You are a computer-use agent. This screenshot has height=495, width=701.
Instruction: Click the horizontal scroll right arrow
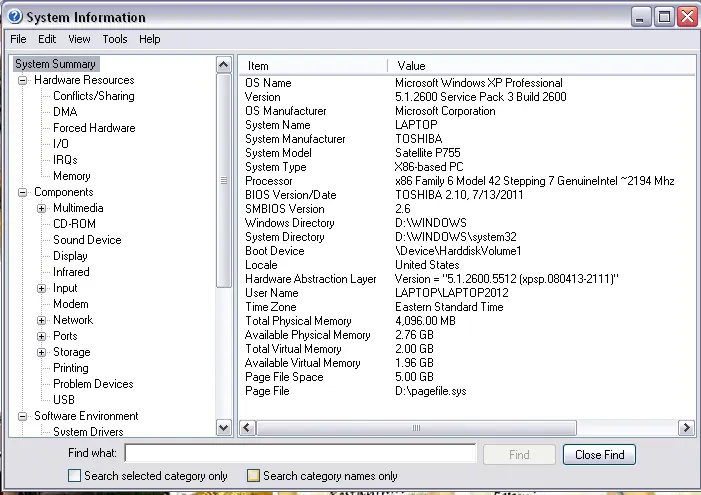pyautogui.click(x=686, y=428)
